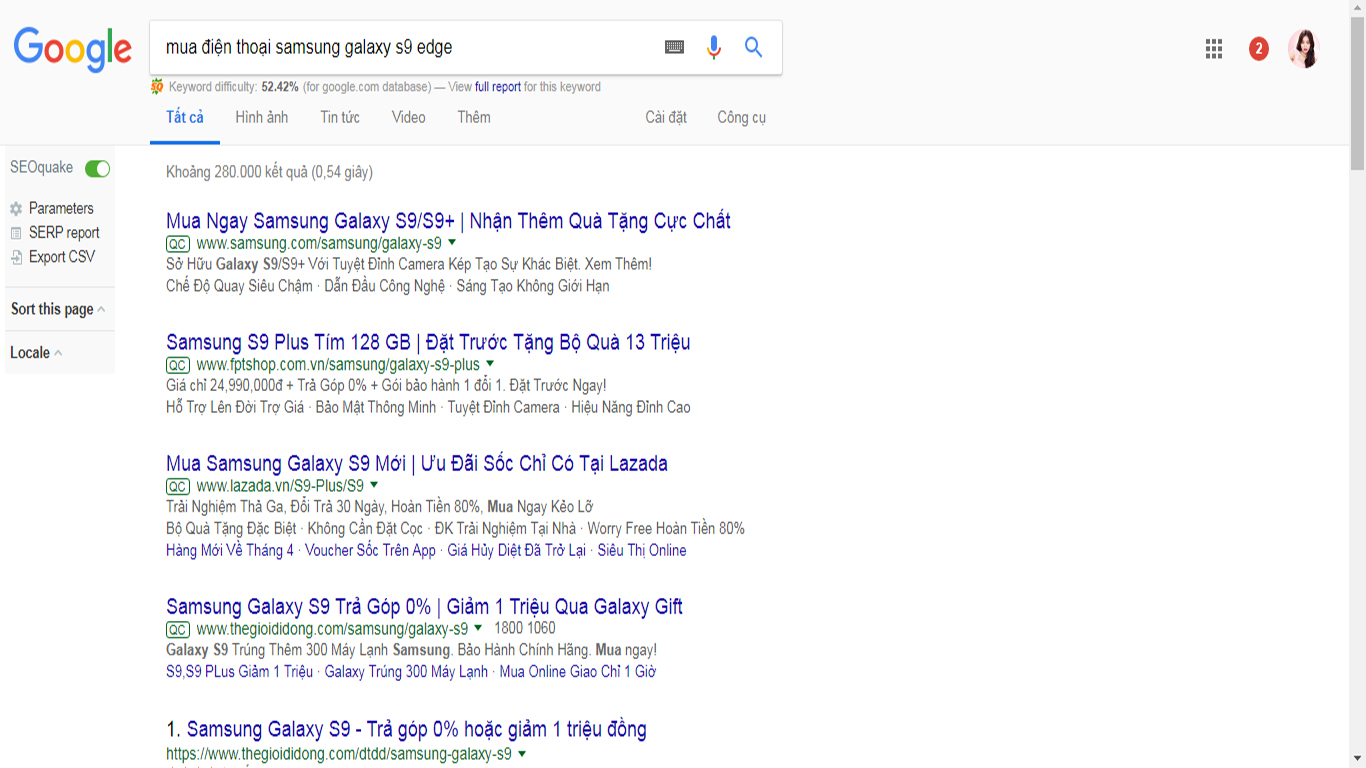Switch to Video tab
This screenshot has height=768, width=1366.
pyautogui.click(x=408, y=117)
